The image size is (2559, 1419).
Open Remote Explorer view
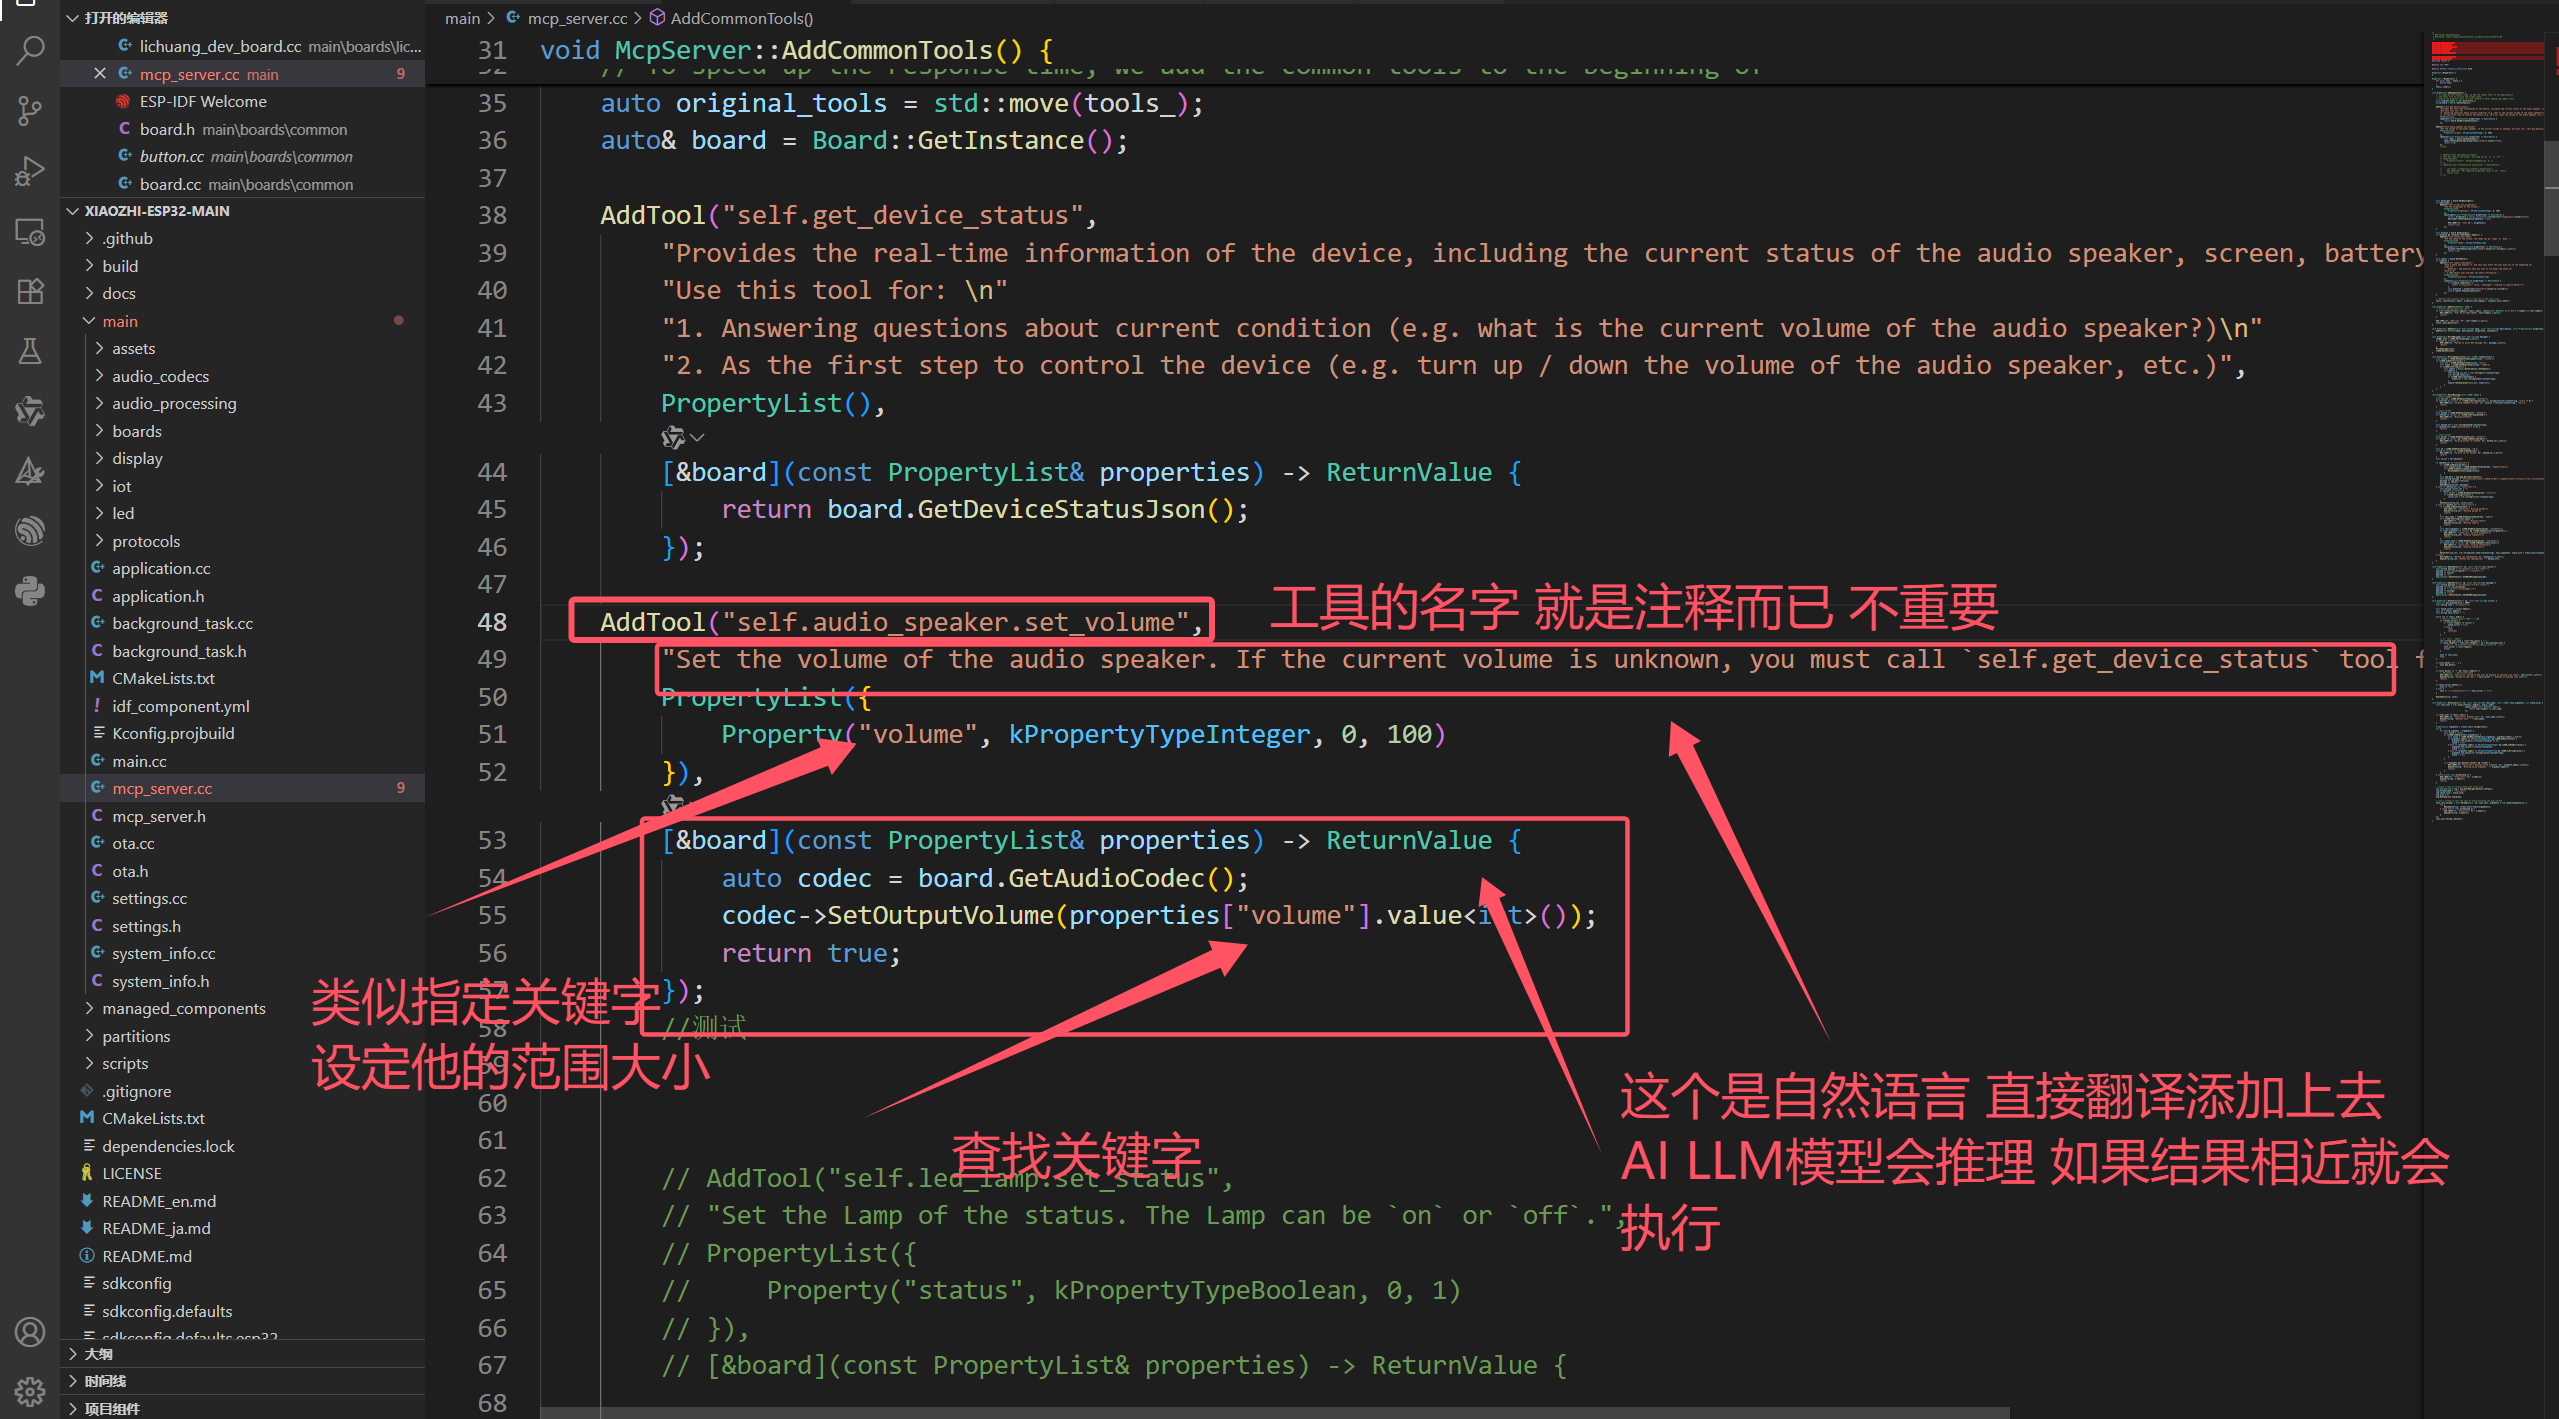tap(30, 232)
